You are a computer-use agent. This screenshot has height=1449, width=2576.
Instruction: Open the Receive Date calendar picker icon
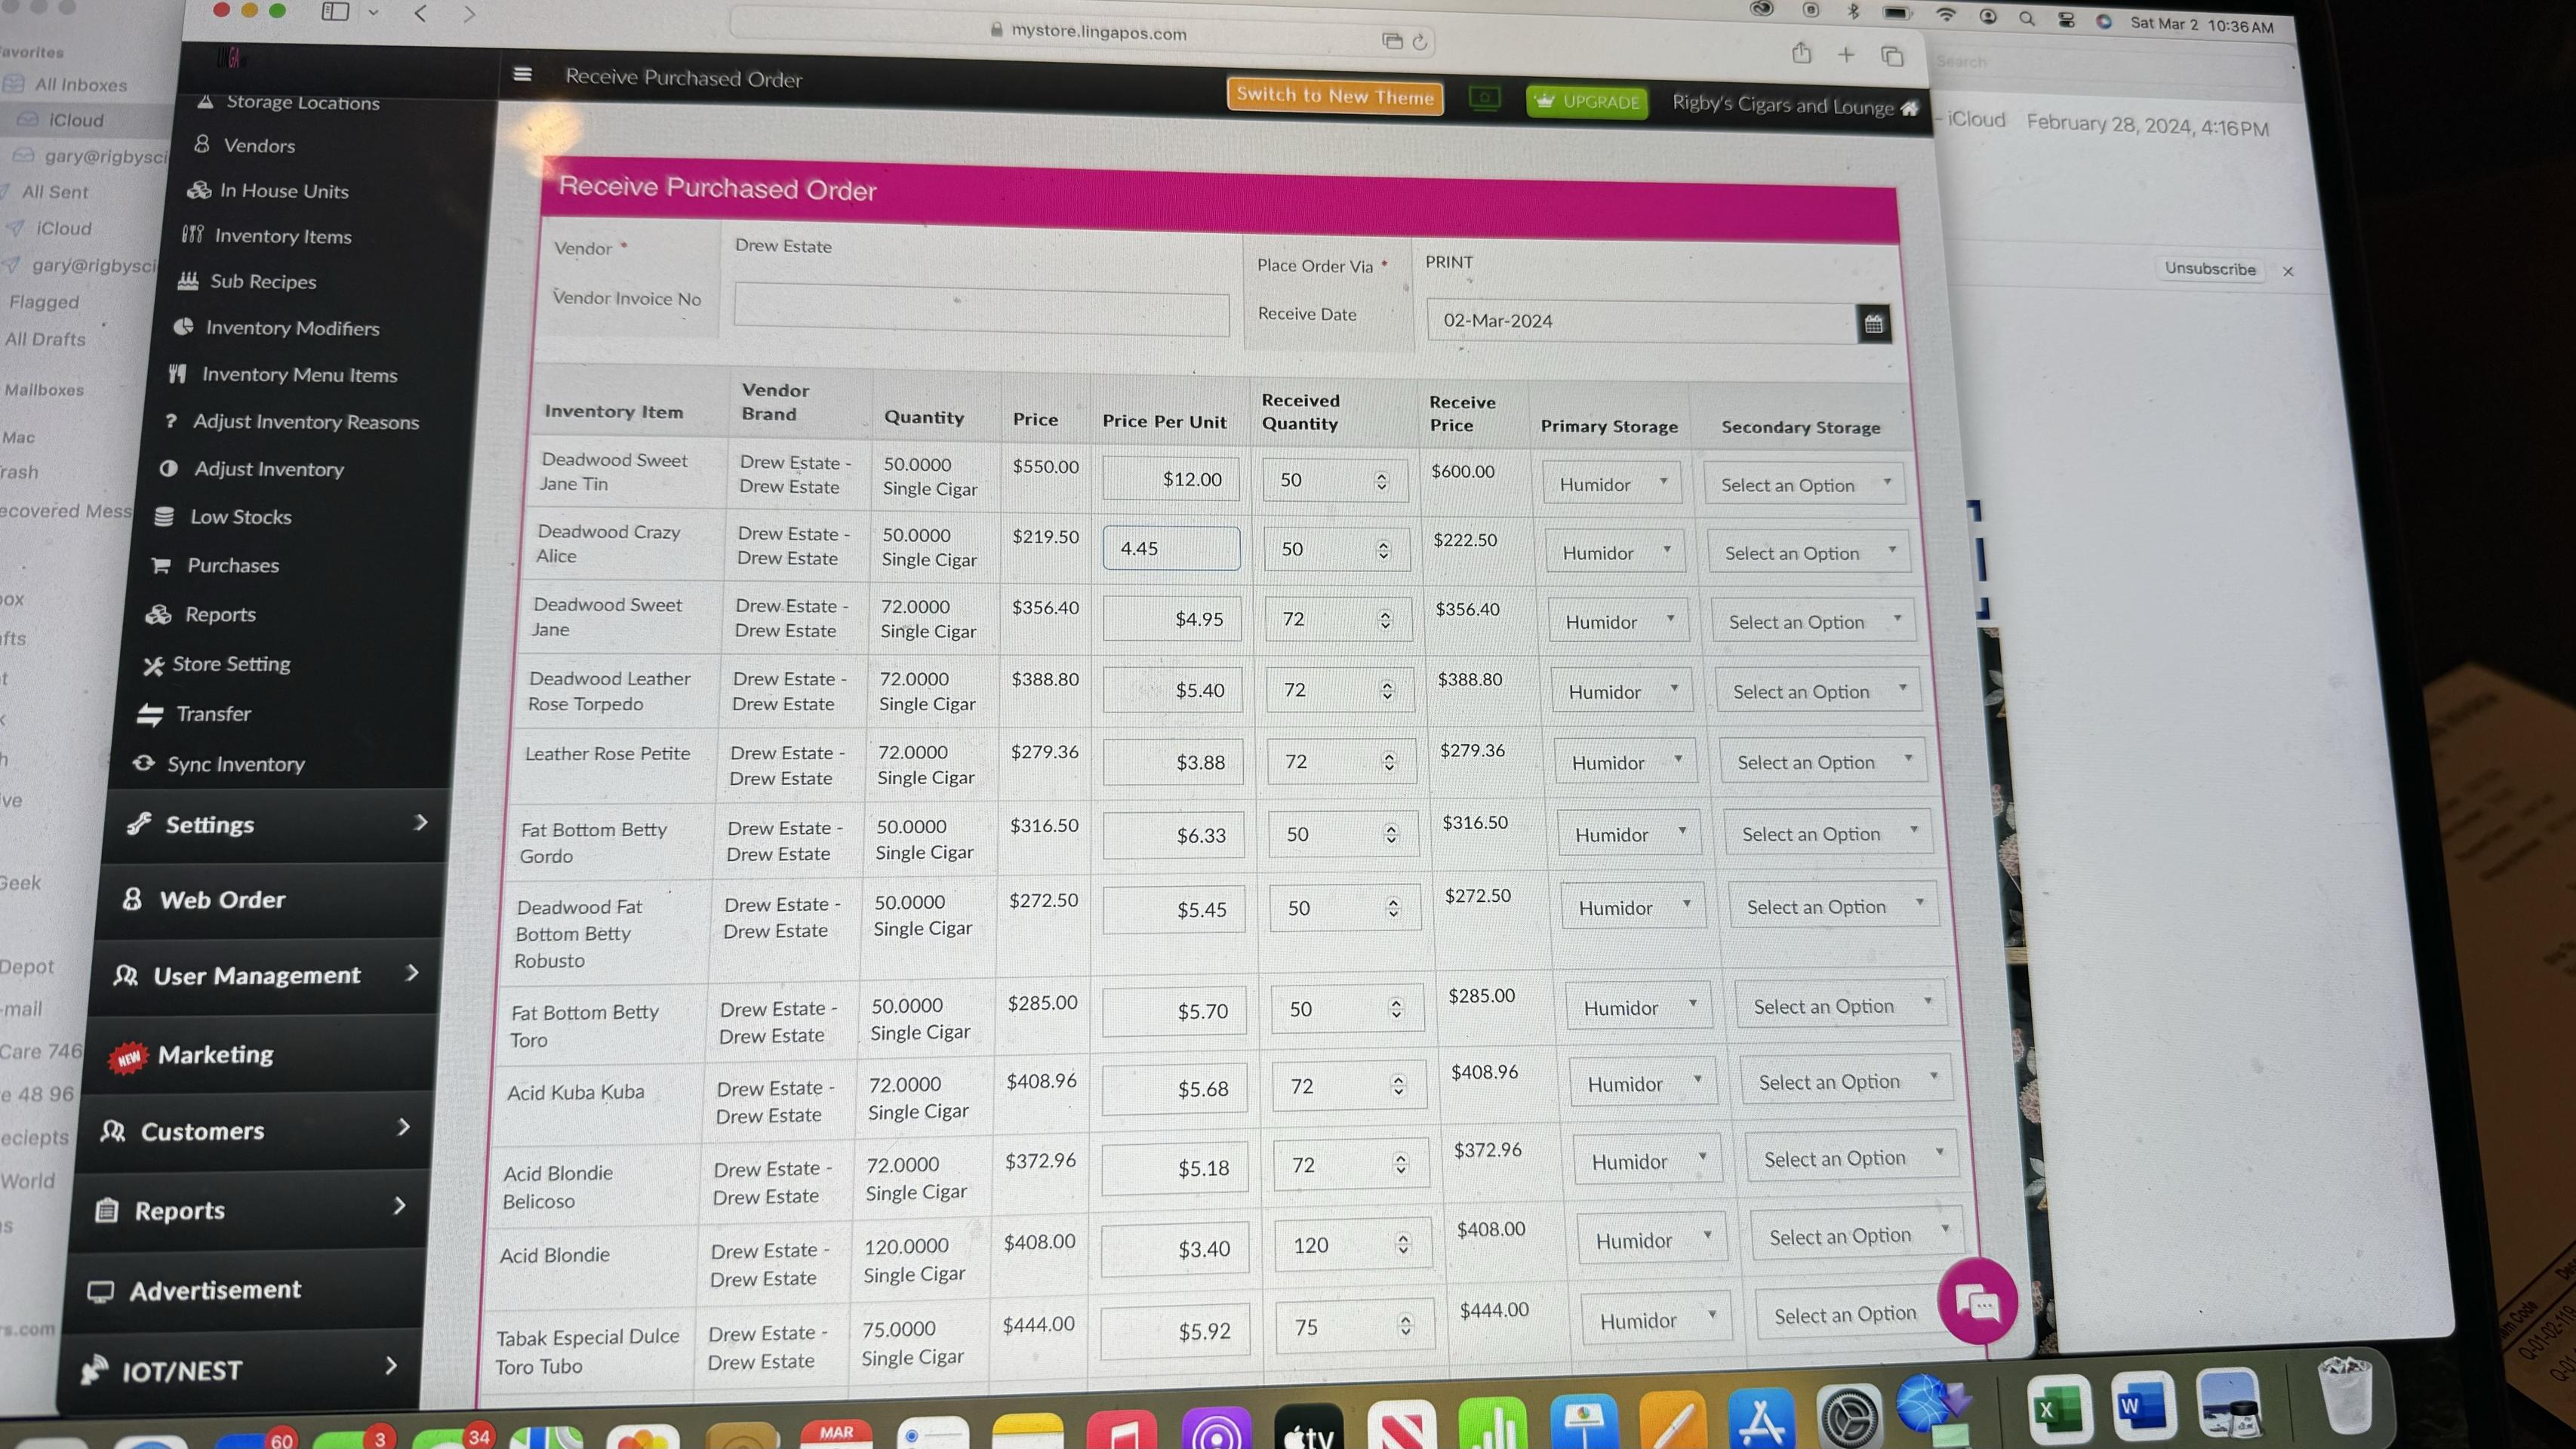pos(1873,323)
